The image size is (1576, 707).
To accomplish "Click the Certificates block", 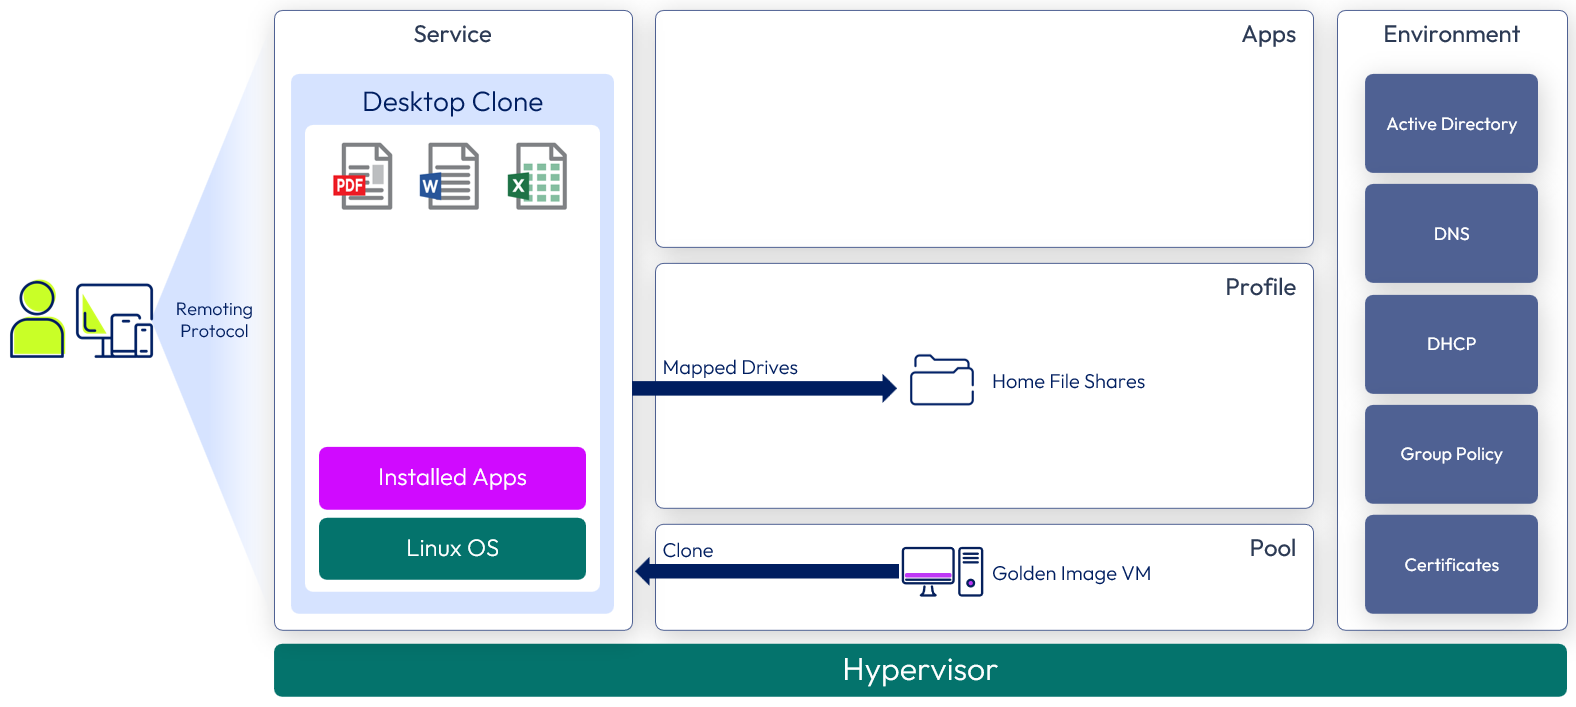I will 1450,565.
